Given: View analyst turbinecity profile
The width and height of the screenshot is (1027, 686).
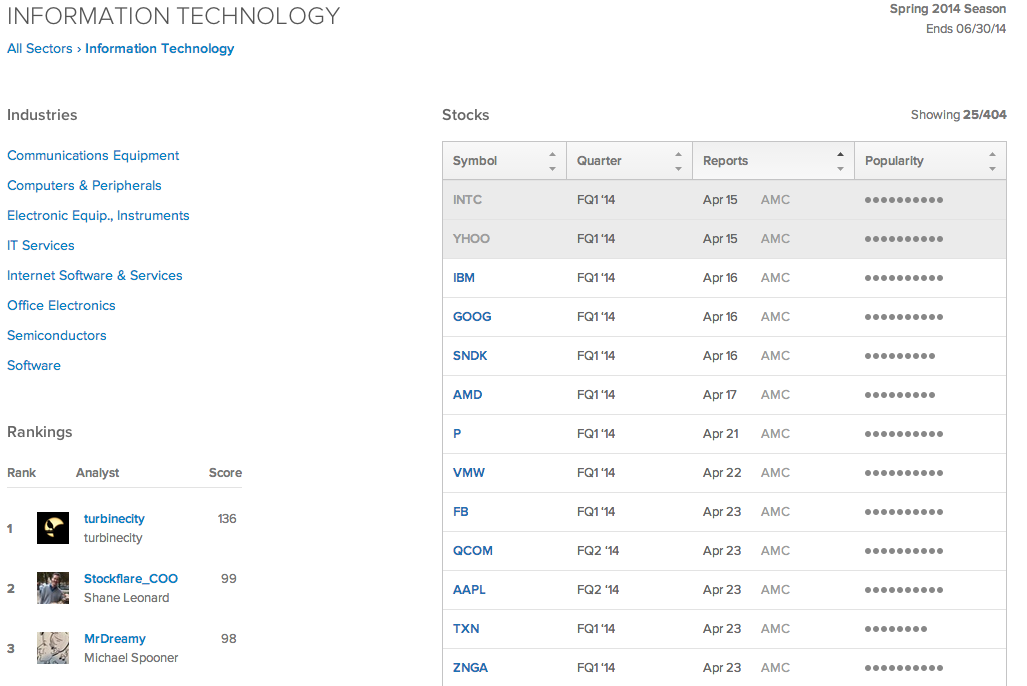Looking at the screenshot, I should (x=114, y=519).
